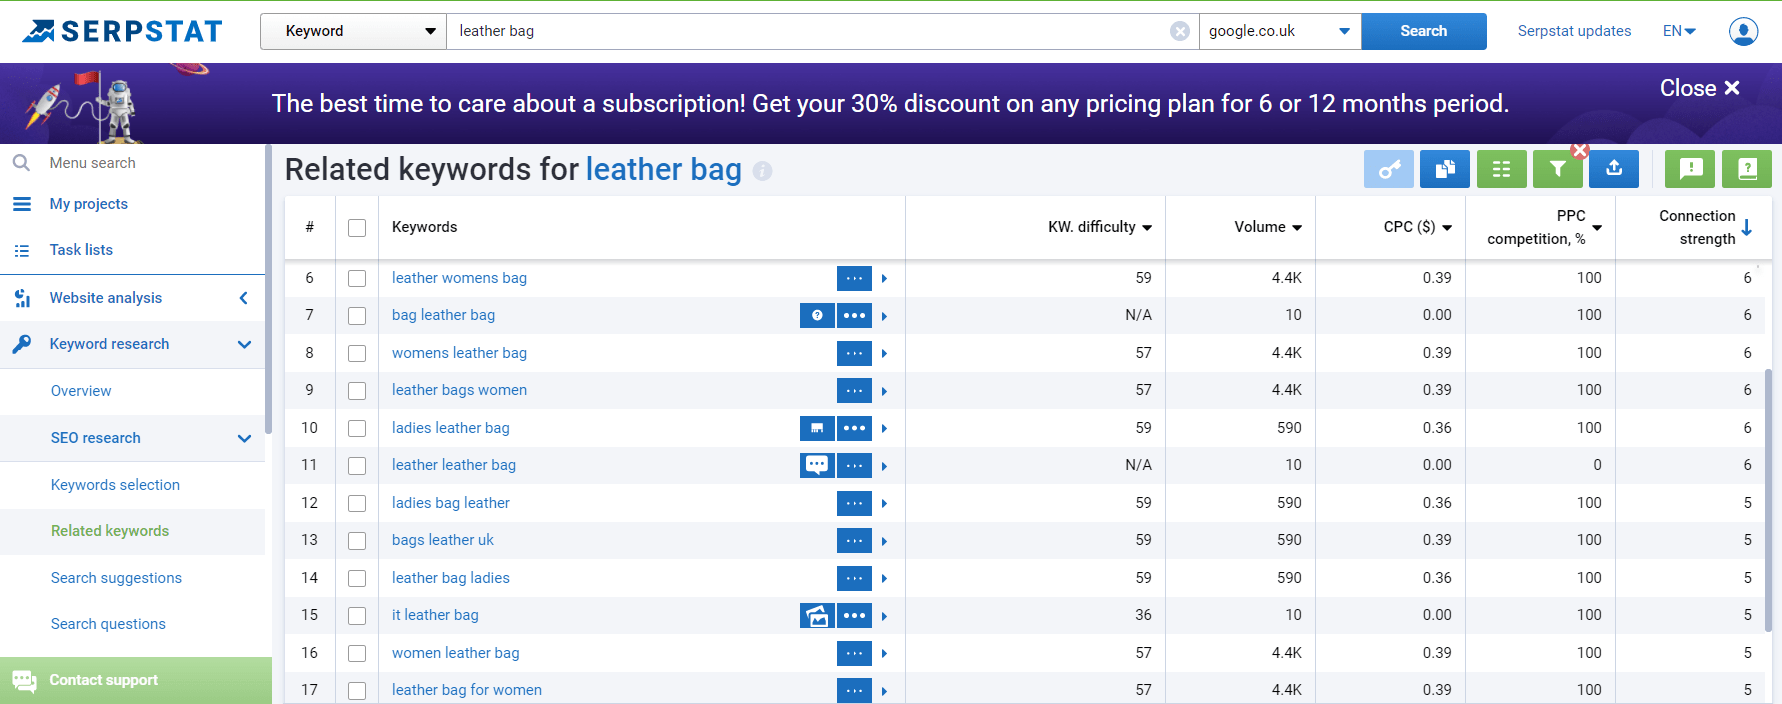1782x704 pixels.
Task: Open Overview under Keyword research
Action: click(x=81, y=391)
